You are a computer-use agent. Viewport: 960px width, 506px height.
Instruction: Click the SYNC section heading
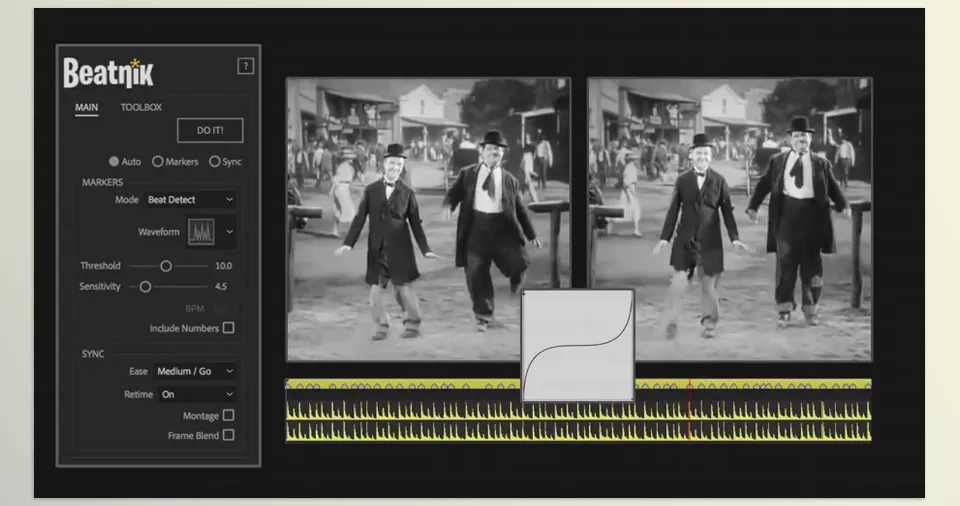tap(93, 354)
